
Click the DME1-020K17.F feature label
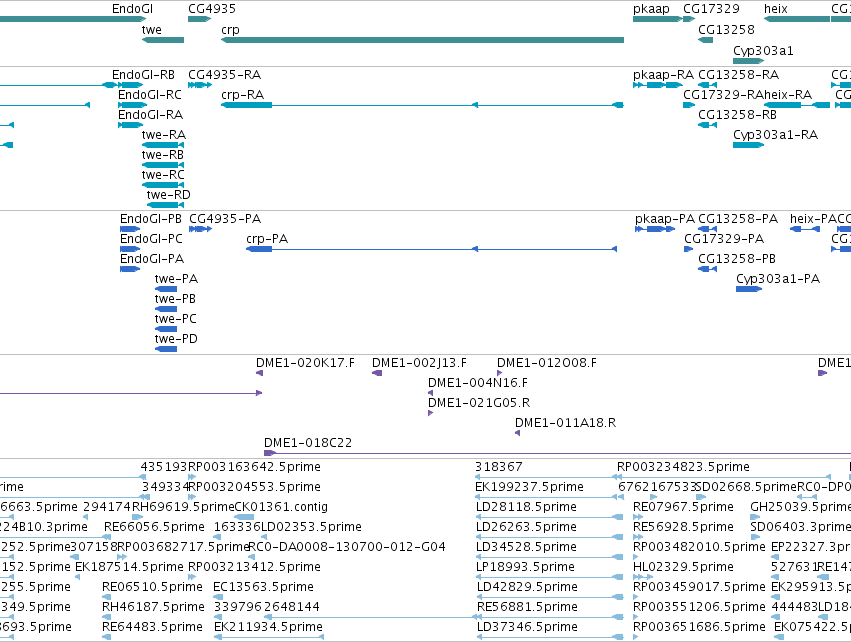(x=306, y=363)
